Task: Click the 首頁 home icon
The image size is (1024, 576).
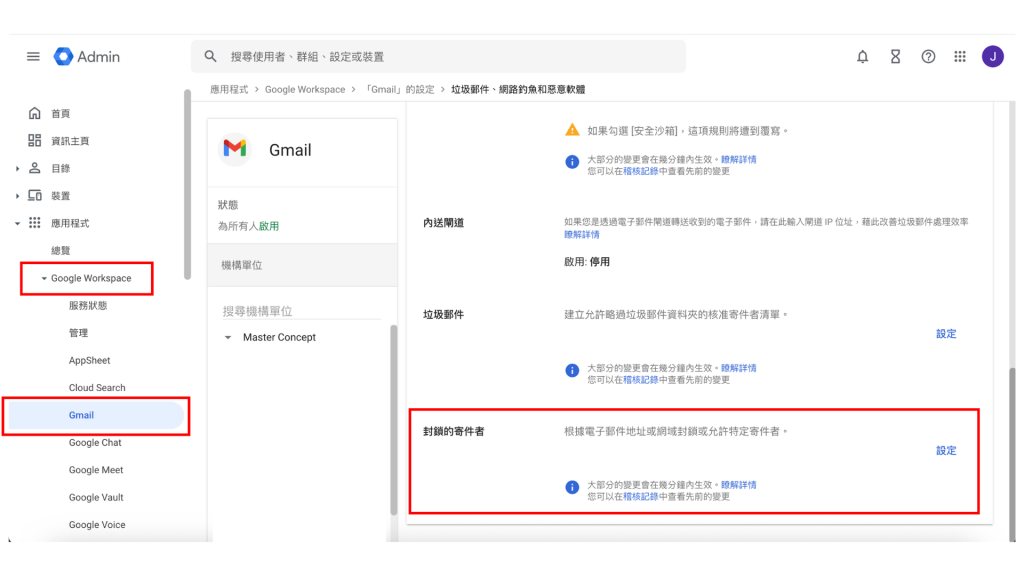Action: 35,114
